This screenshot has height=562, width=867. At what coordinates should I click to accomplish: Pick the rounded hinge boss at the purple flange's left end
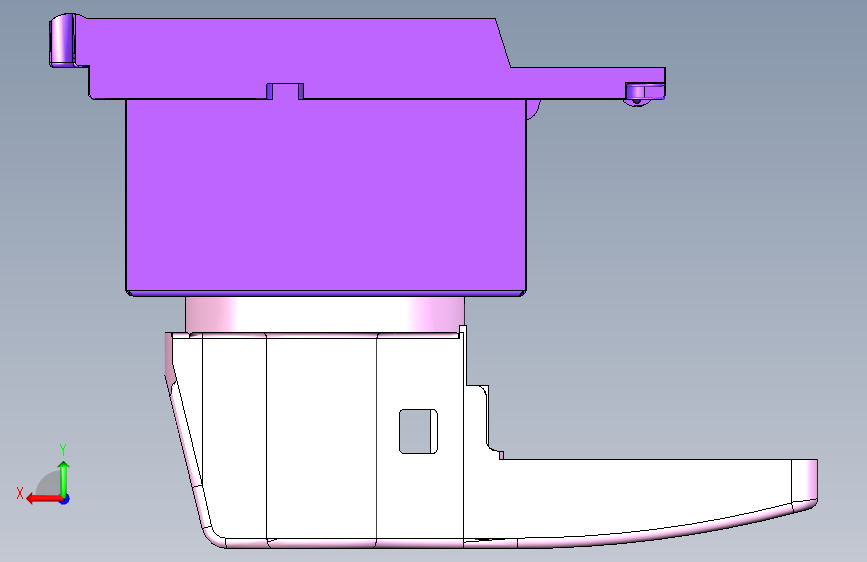click(x=63, y=40)
